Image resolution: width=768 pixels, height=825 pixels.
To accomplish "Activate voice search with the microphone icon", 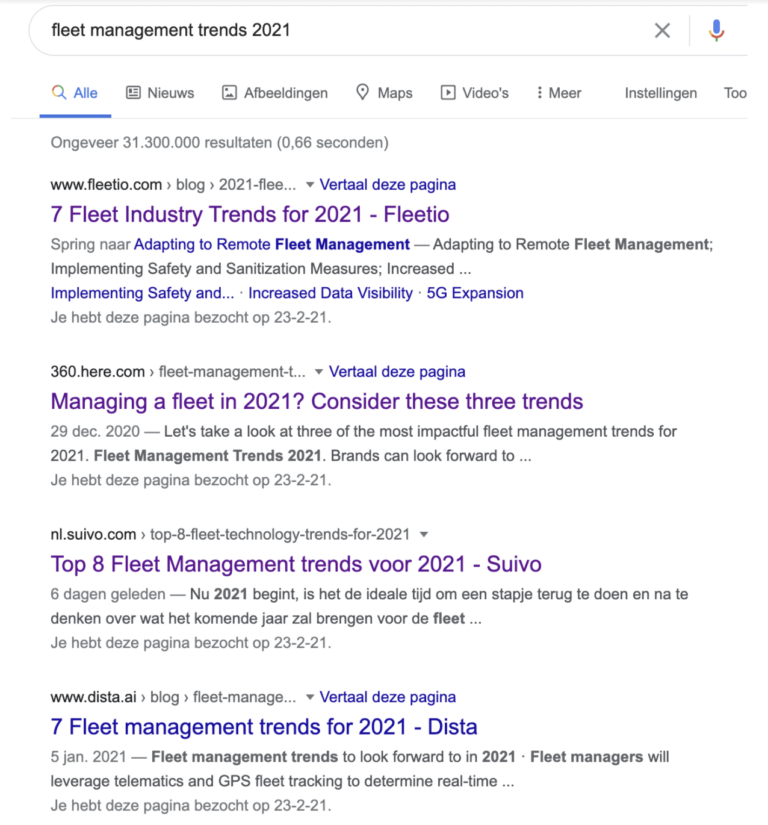I will (716, 31).
